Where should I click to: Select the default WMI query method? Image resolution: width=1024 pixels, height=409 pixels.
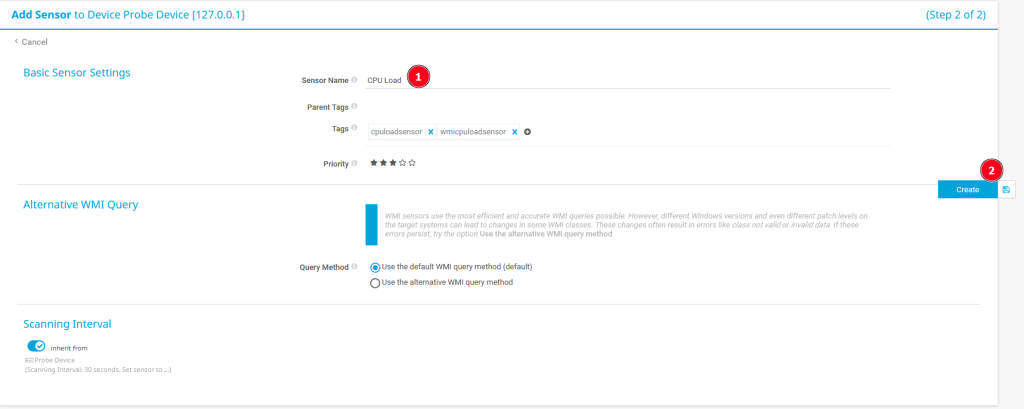375,268
